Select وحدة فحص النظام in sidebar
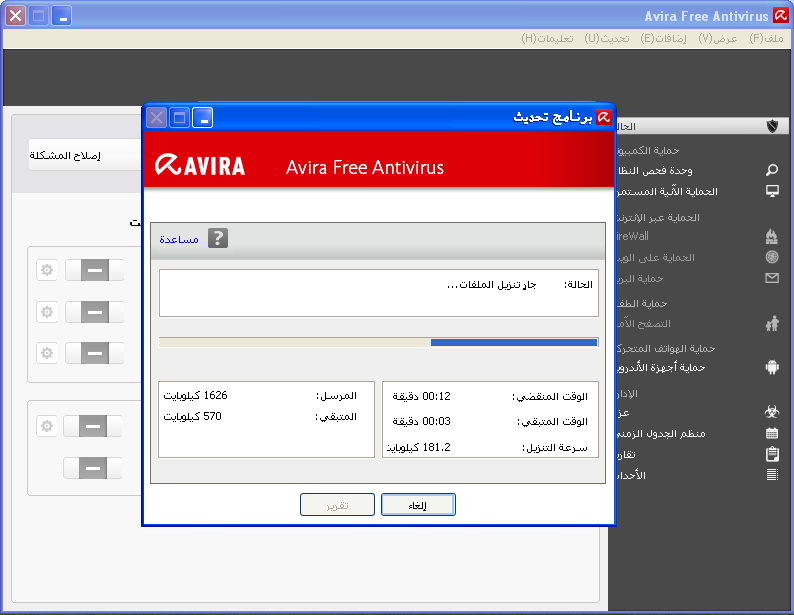Image resolution: width=794 pixels, height=615 pixels. click(654, 171)
